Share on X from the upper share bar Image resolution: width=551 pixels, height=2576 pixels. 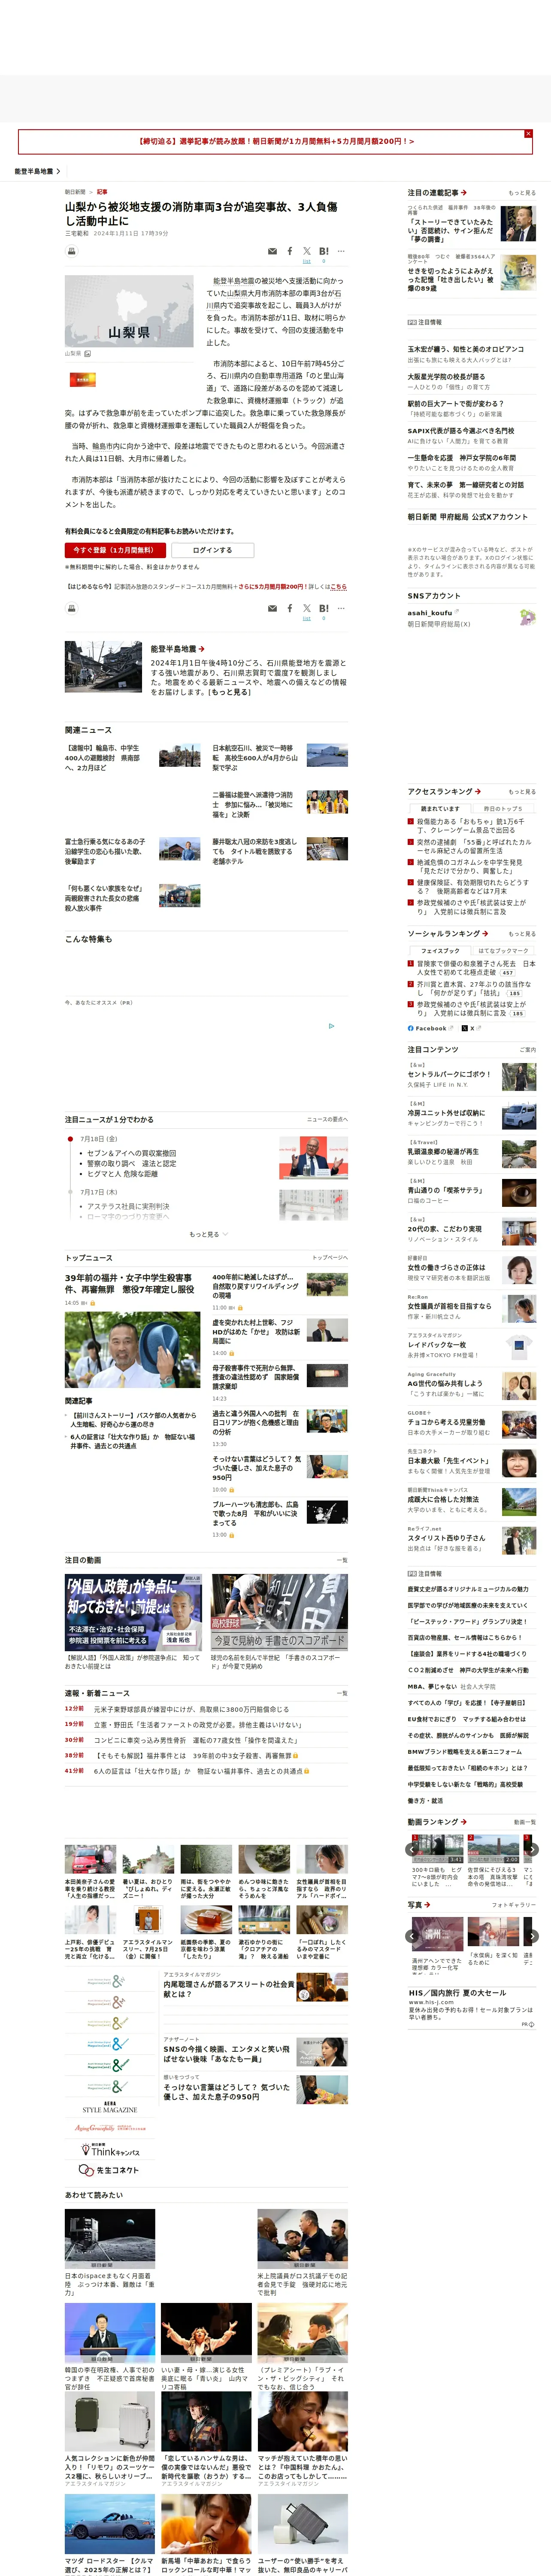coord(307,251)
